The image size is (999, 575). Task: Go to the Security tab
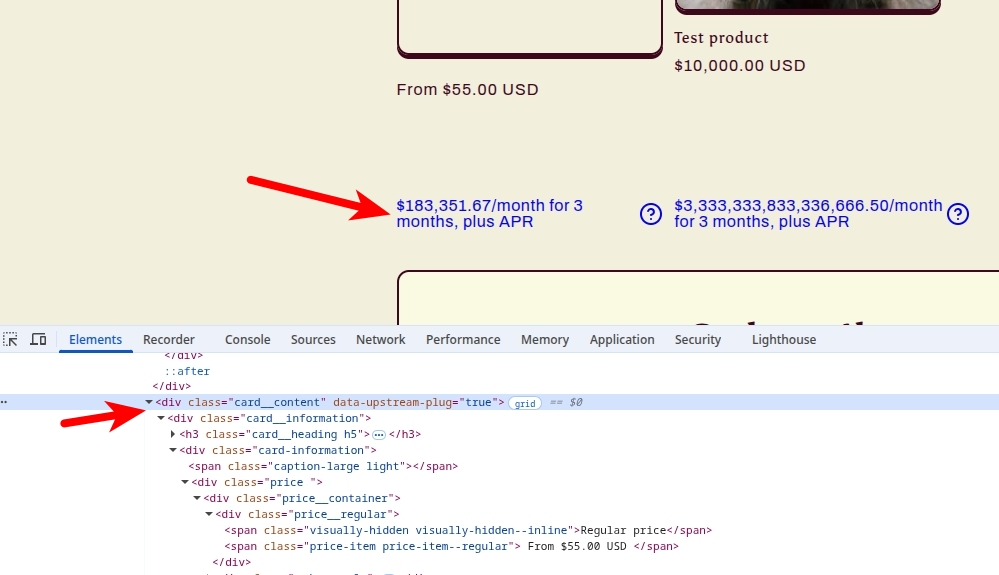[x=698, y=339]
